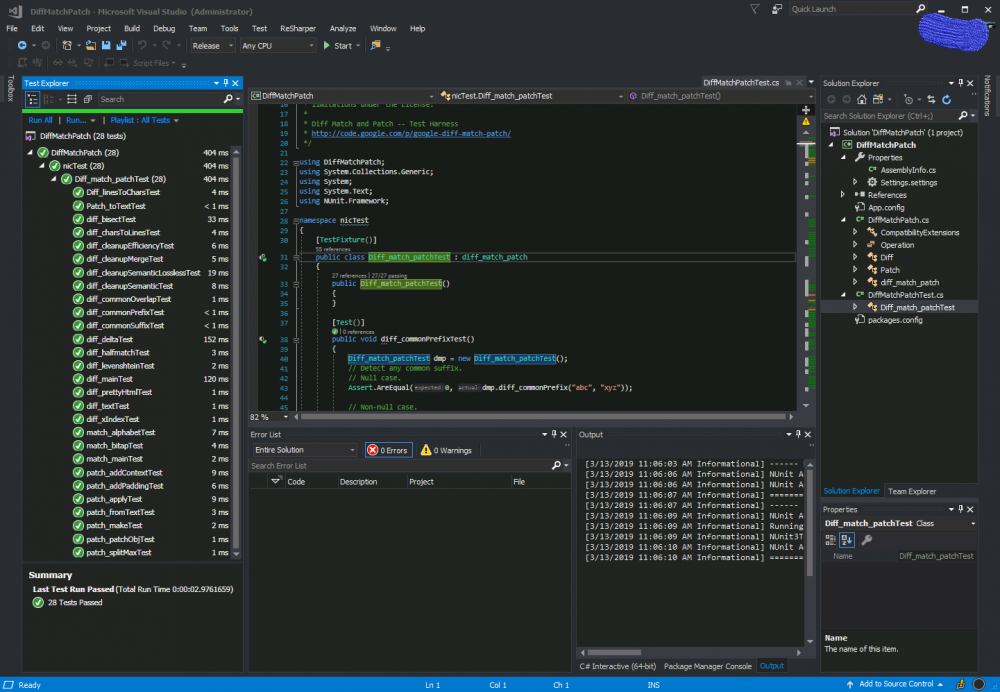Switch to the Team Explorer tab
The width and height of the screenshot is (1000, 692).
(x=912, y=491)
